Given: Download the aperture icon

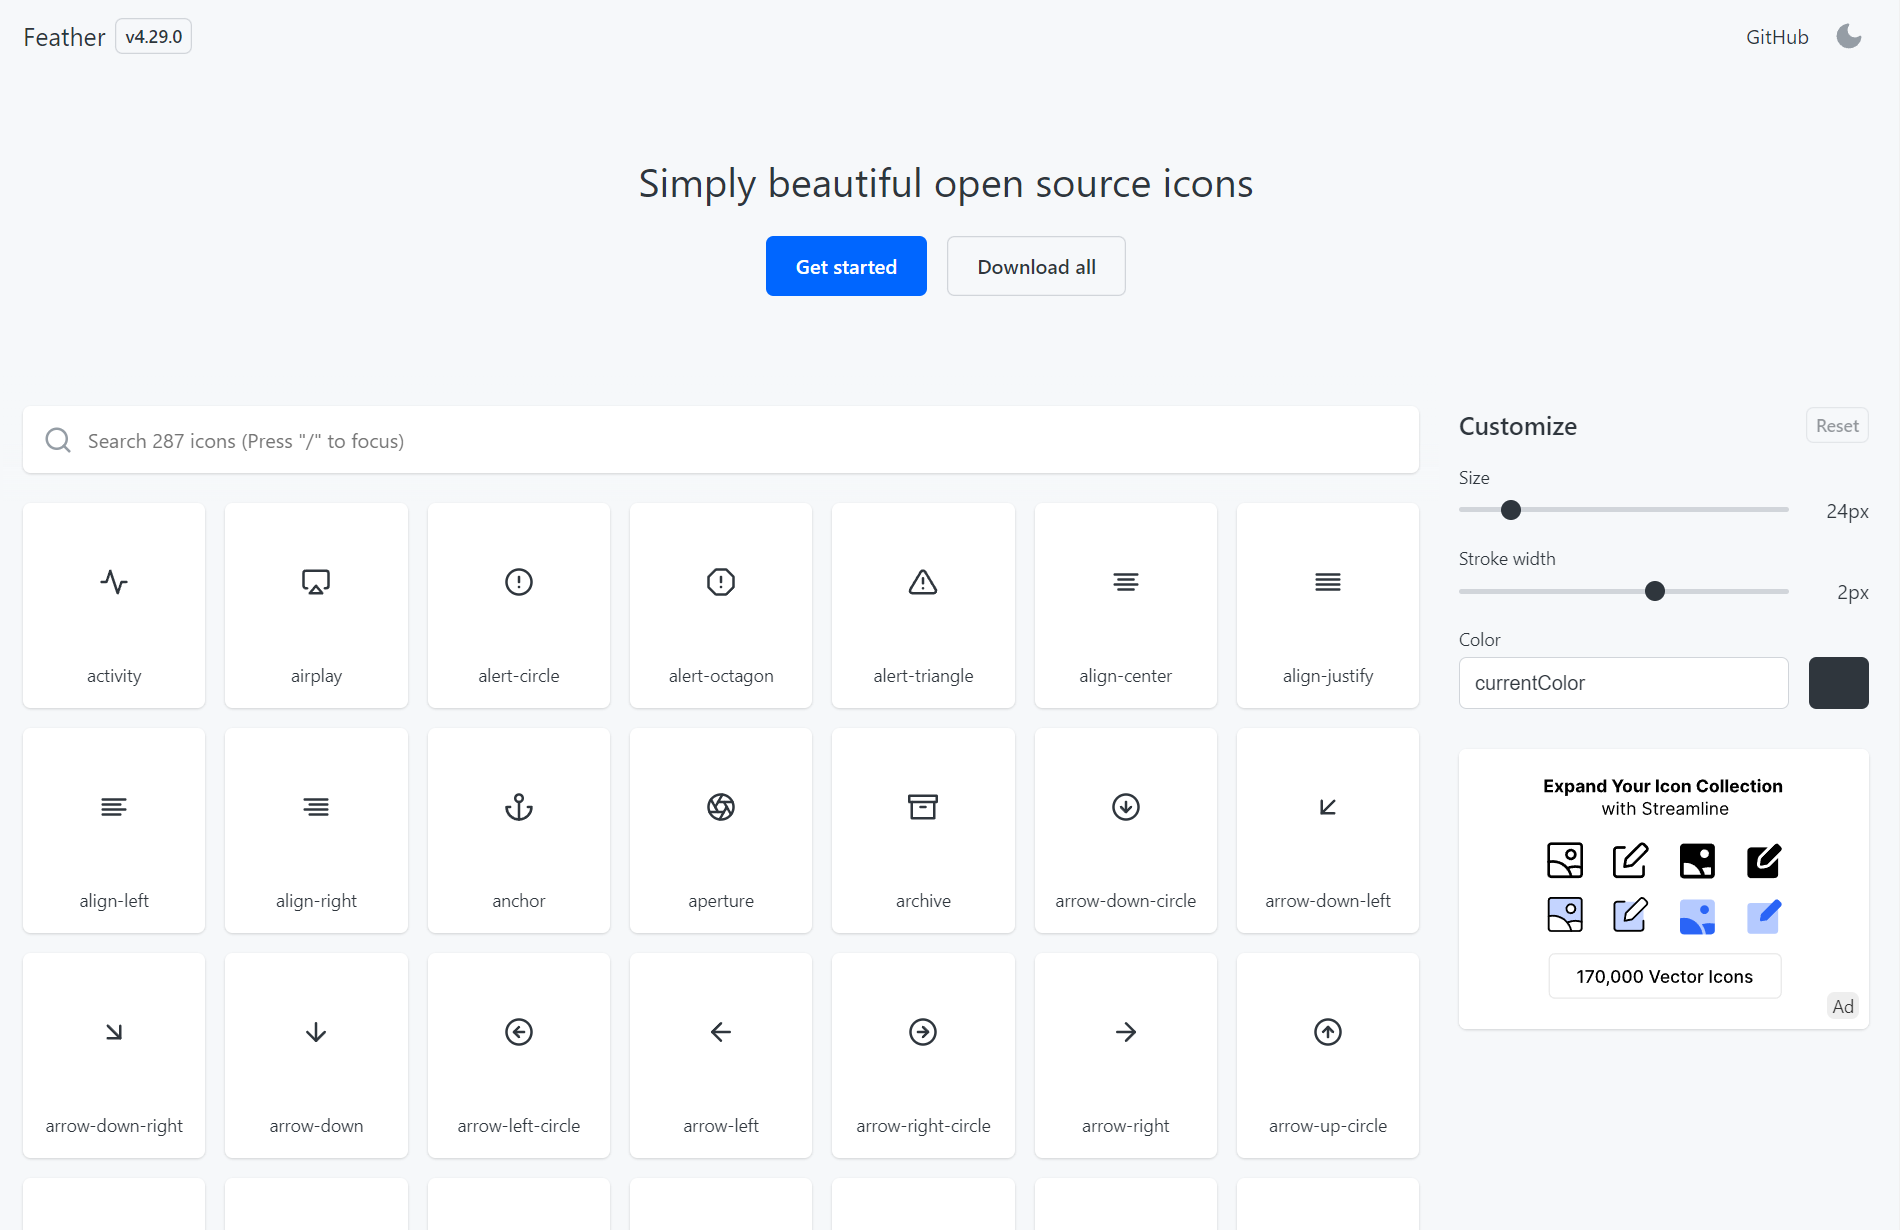Looking at the screenshot, I should coord(721,830).
